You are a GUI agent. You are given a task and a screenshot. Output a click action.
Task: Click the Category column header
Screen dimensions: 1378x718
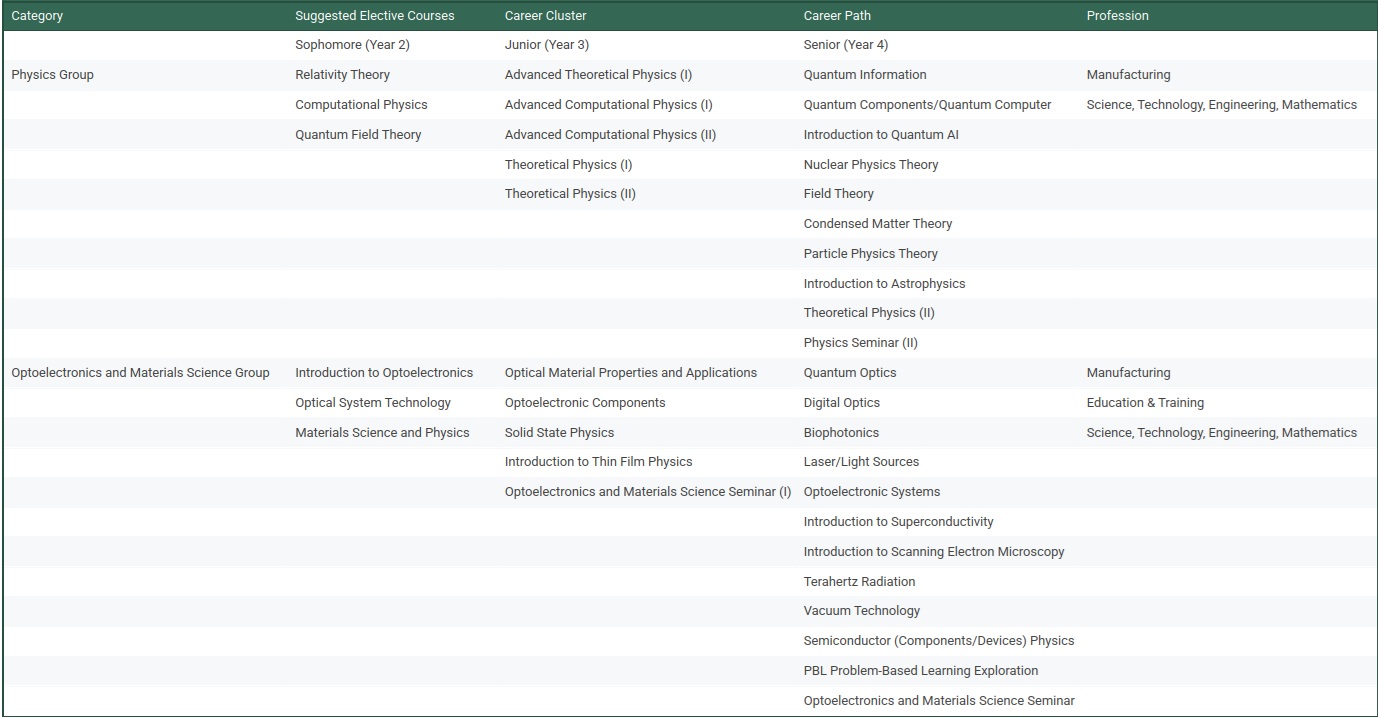pos(38,16)
